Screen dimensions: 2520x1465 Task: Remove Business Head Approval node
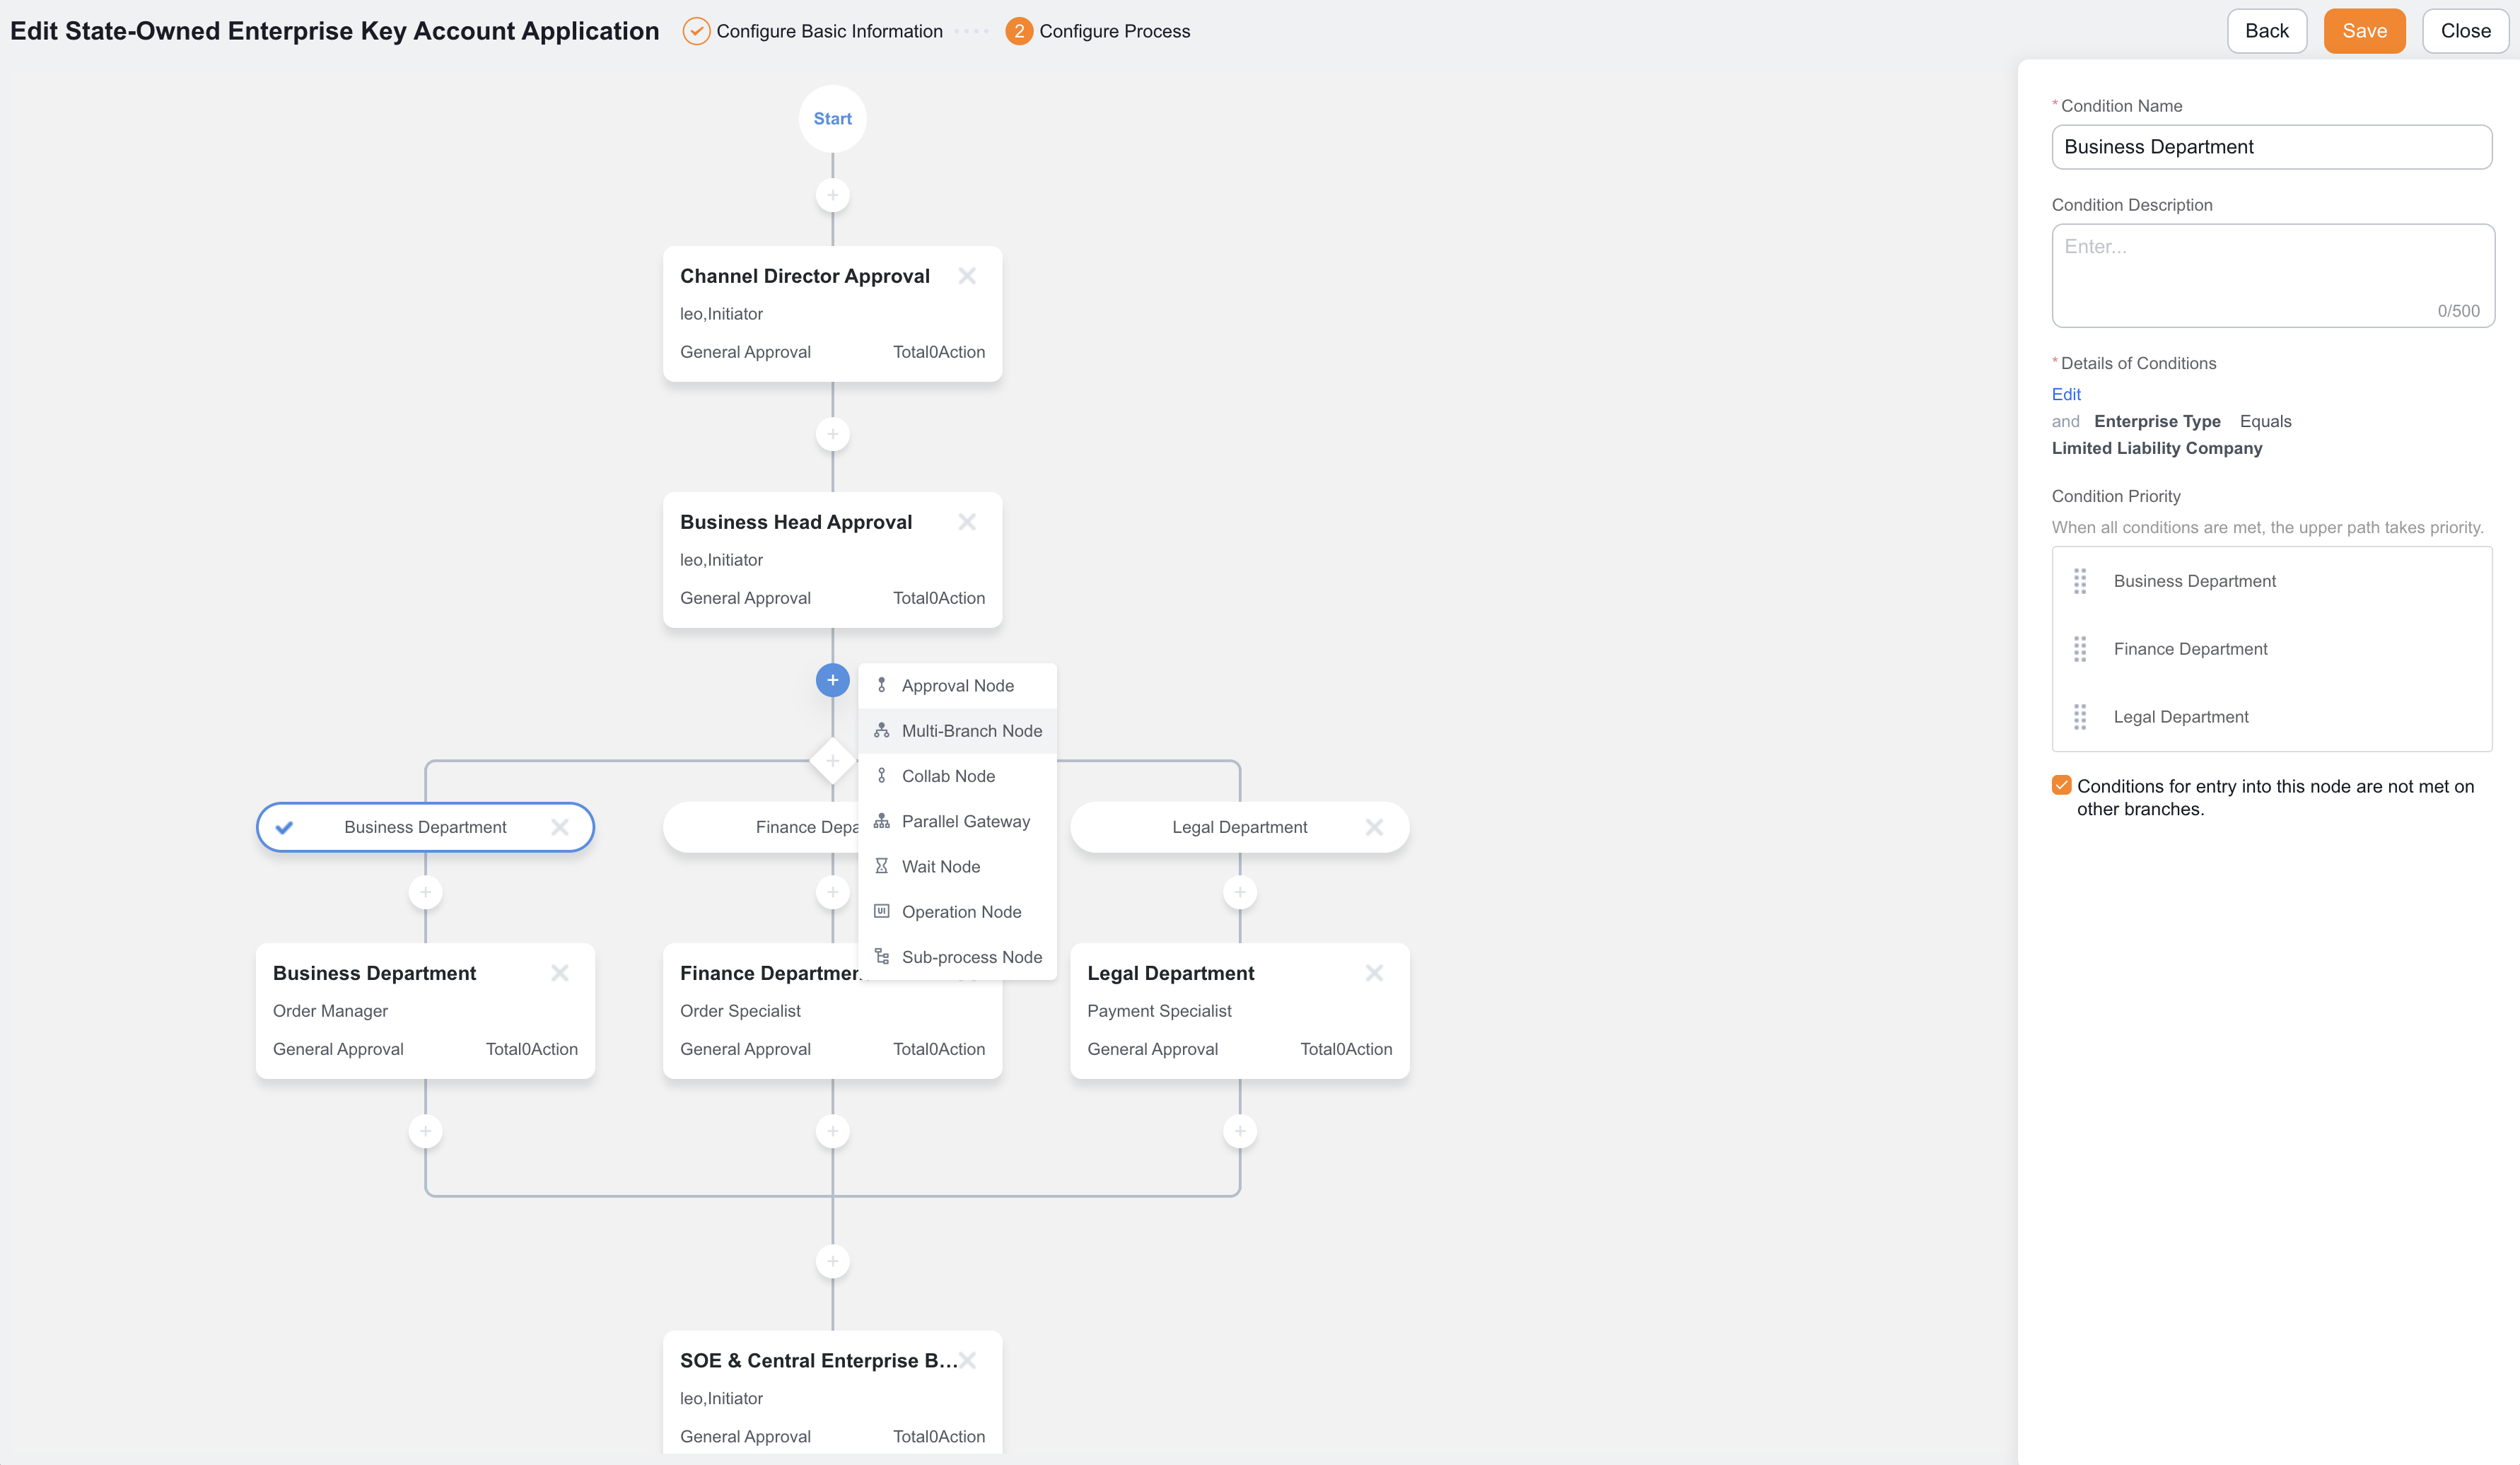(x=967, y=521)
